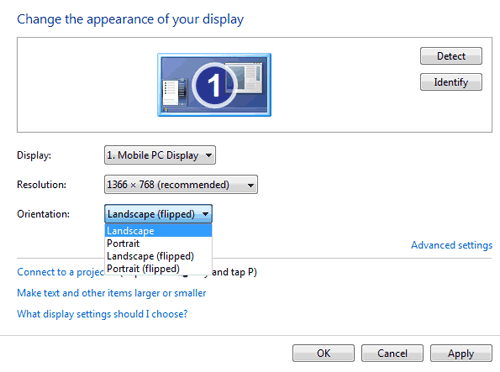Click the Detect button
This screenshot has width=500, height=372.
tap(451, 56)
